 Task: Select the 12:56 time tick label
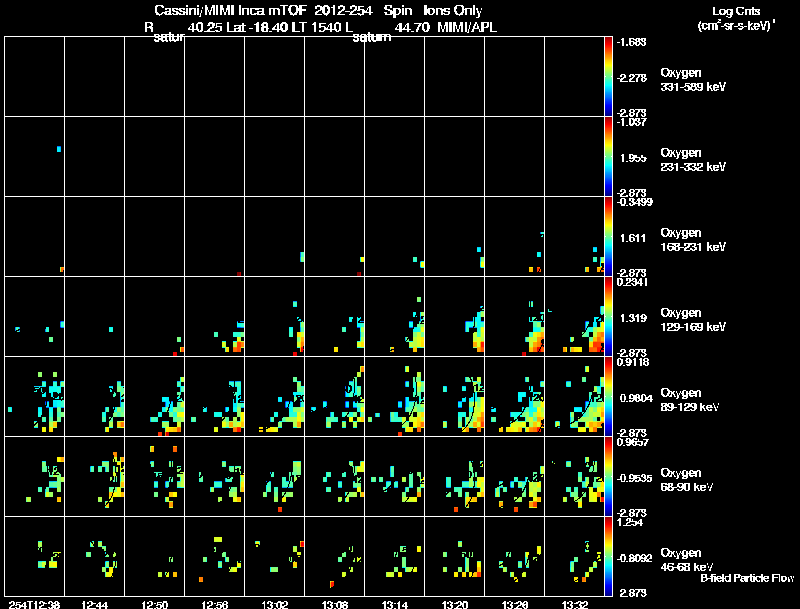coord(214,604)
